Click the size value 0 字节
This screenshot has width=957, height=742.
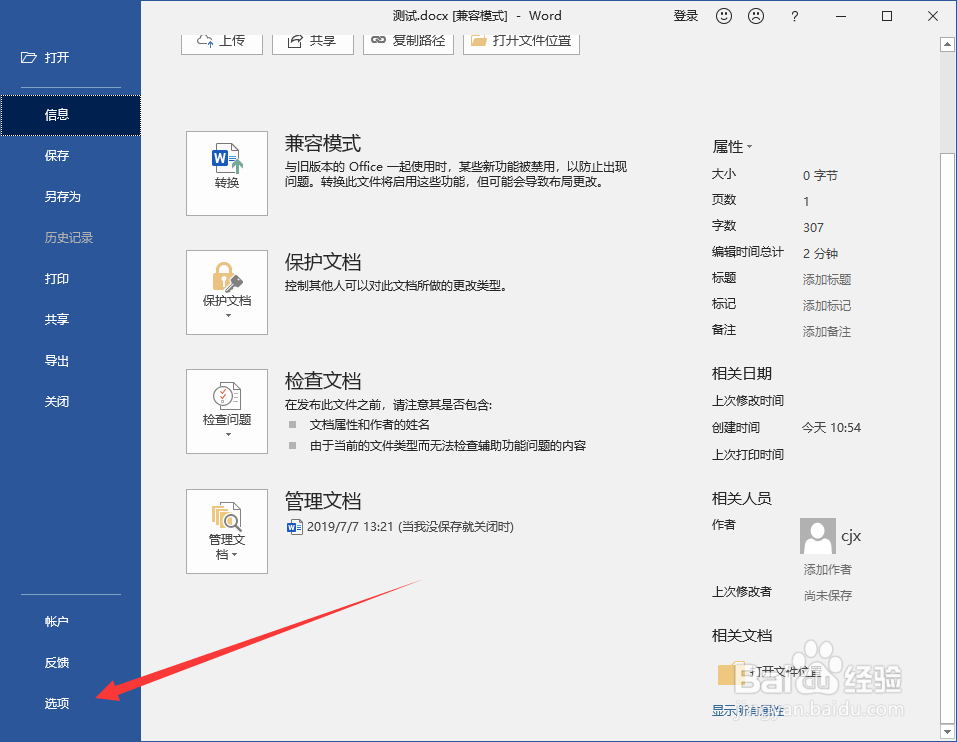pyautogui.click(x=820, y=176)
